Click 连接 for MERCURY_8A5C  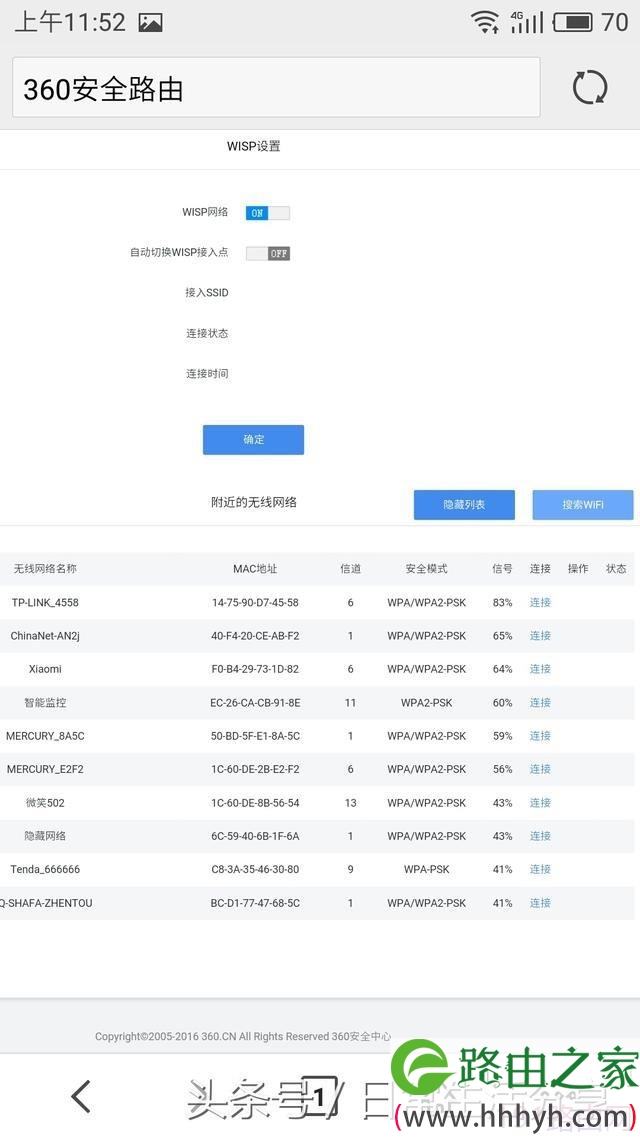coord(540,736)
